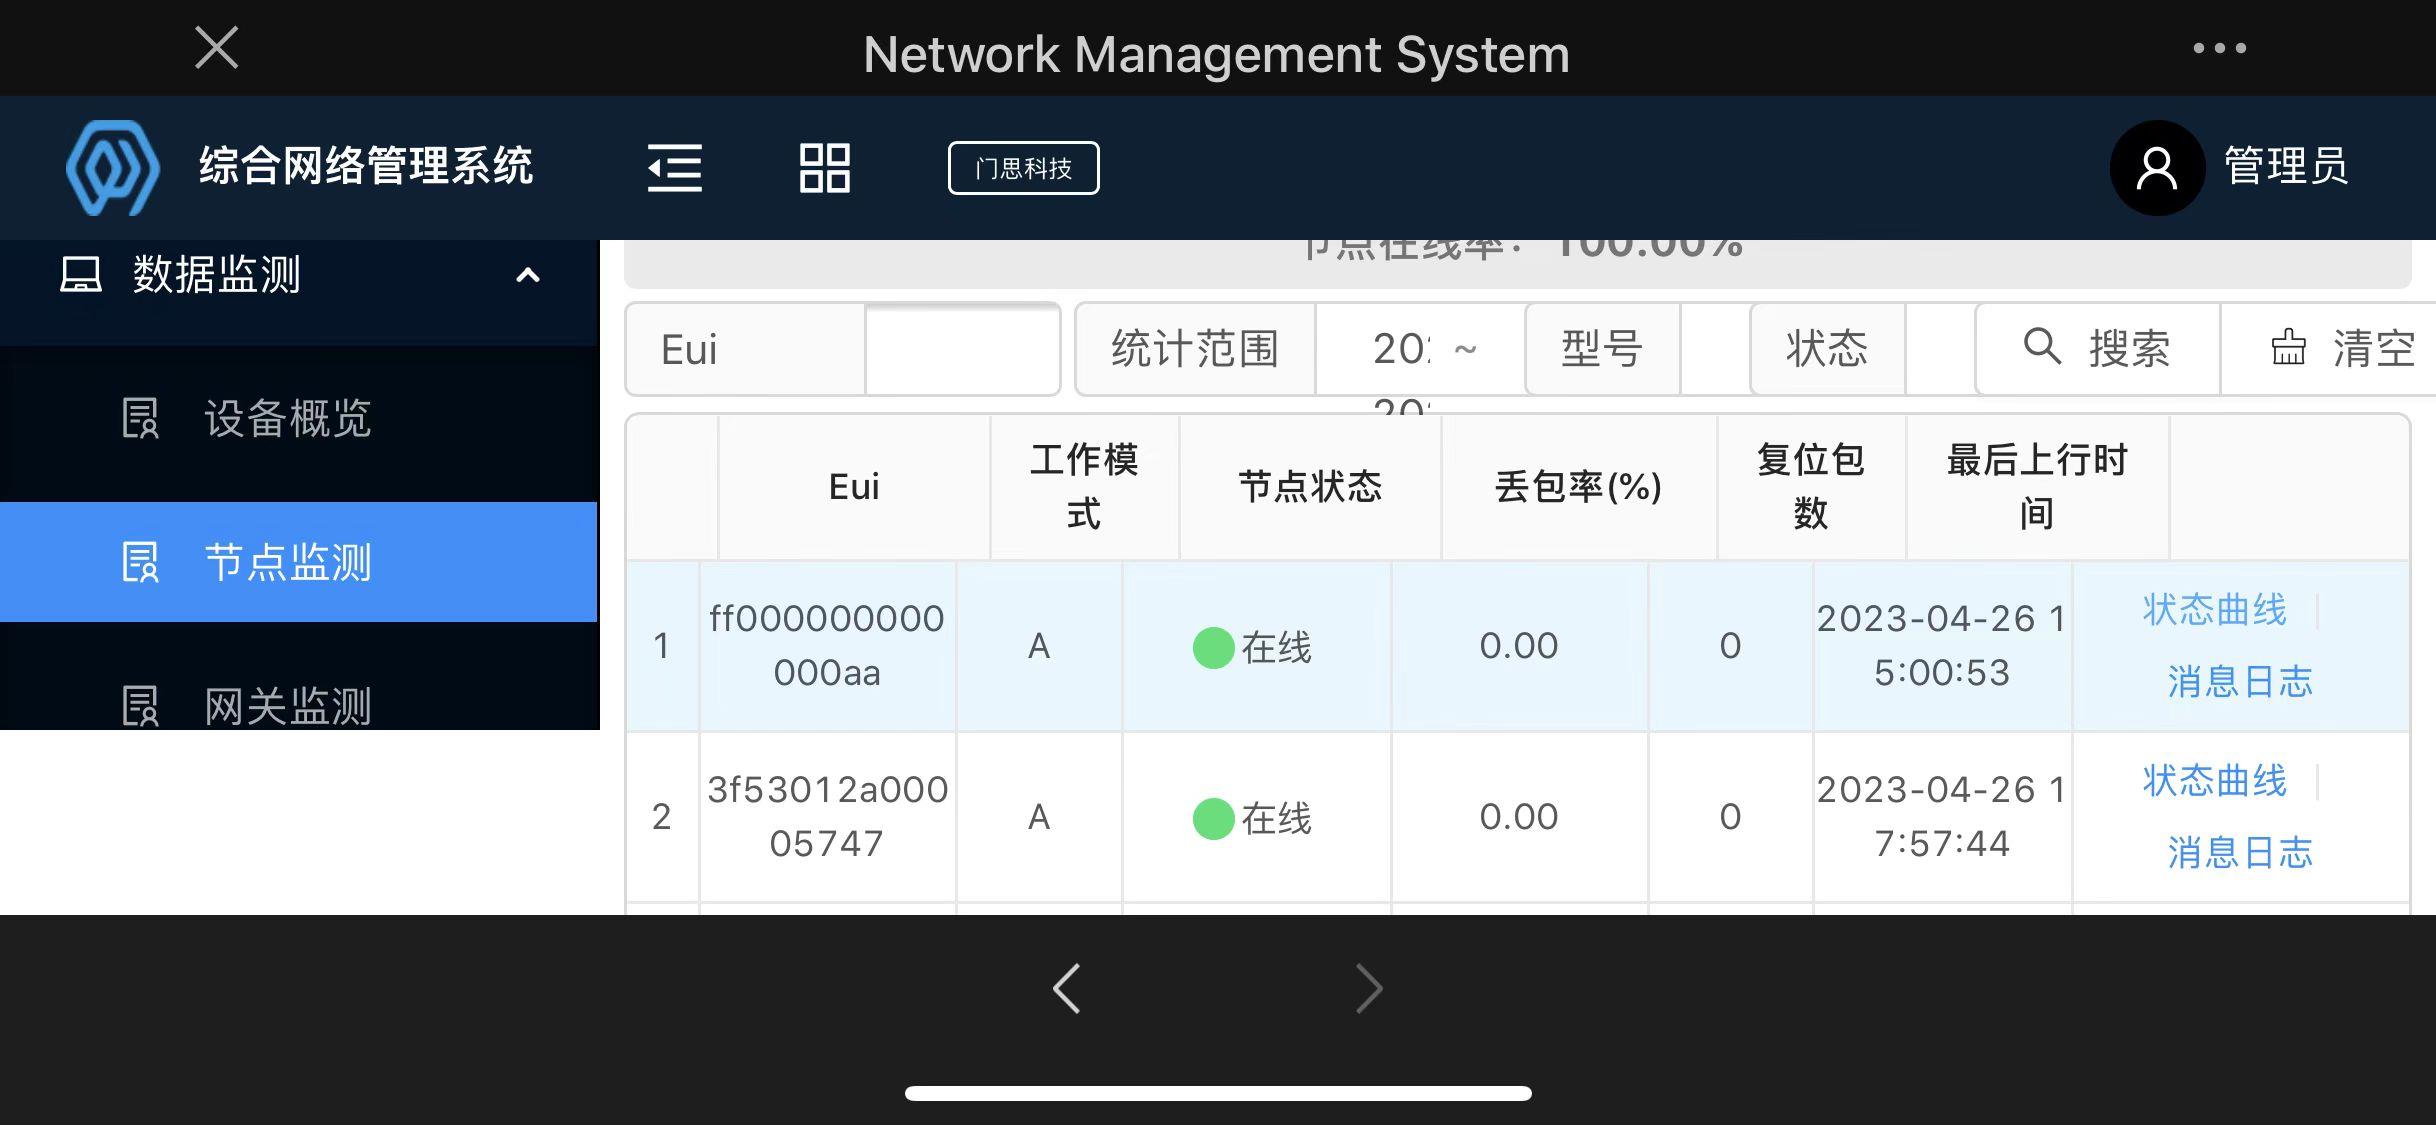Go back with the left arrow
The image size is (2436, 1125).
coord(1067,989)
